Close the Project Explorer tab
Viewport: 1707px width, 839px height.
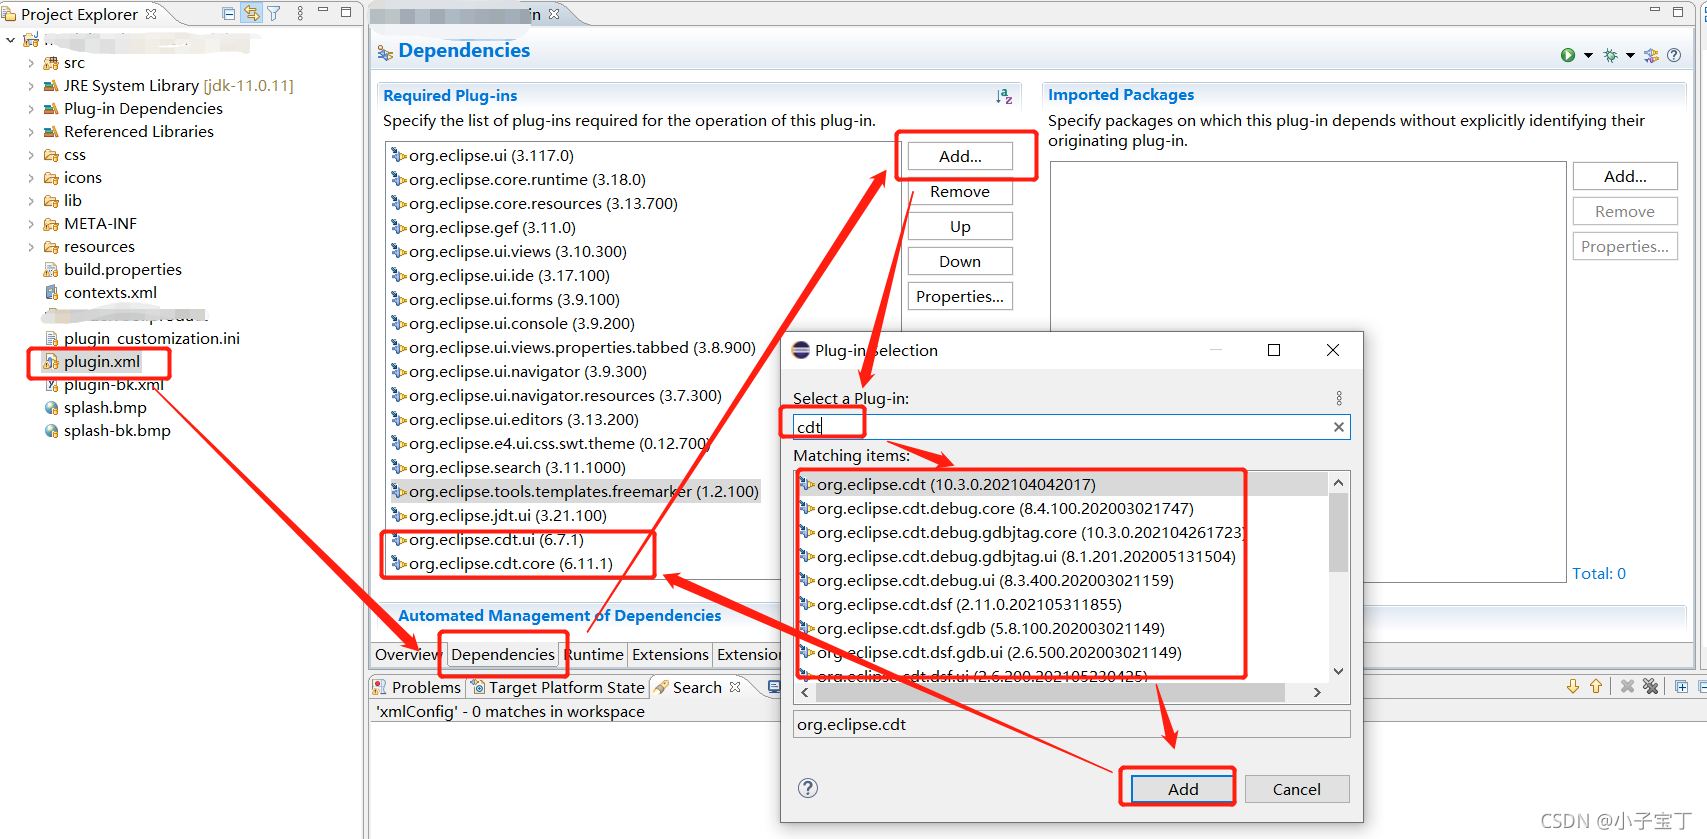151,14
